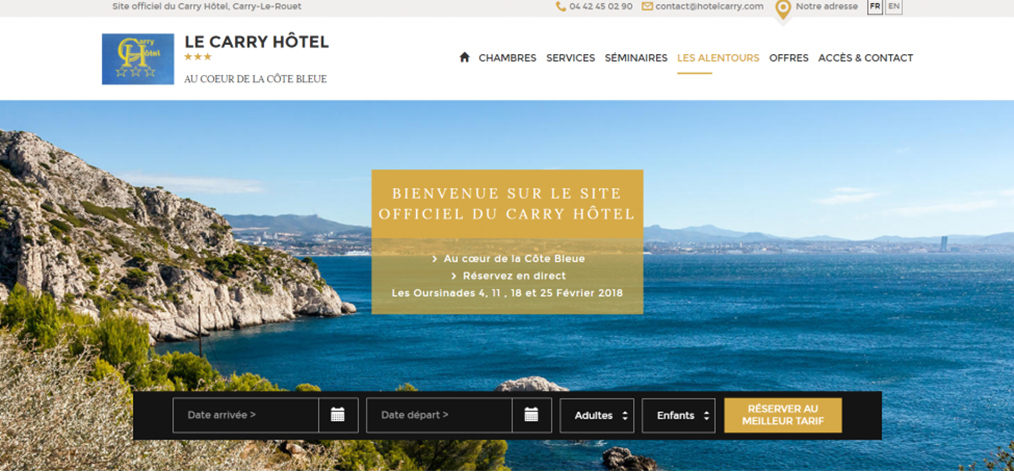Screen dimensions: 1014x472
Task: Click Réserver au meilleur tarif button
Action: pos(783,415)
